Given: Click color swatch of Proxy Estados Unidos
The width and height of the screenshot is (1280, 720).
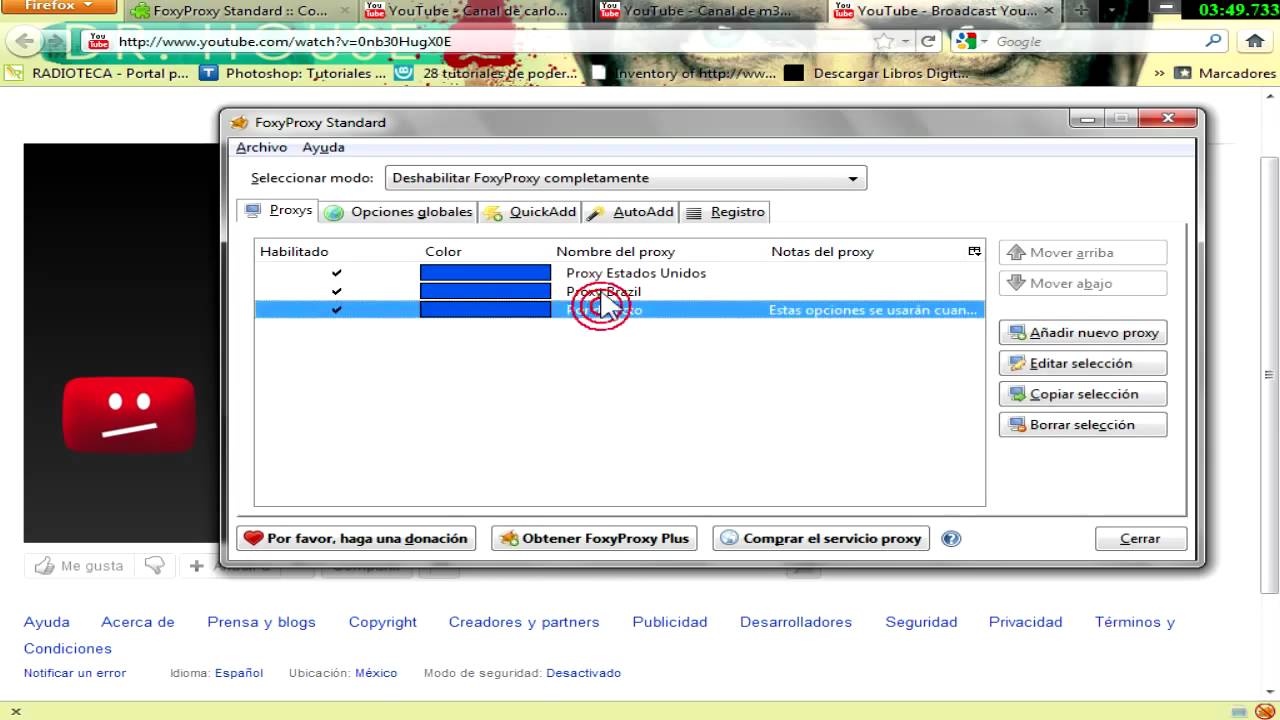Looking at the screenshot, I should tap(485, 273).
